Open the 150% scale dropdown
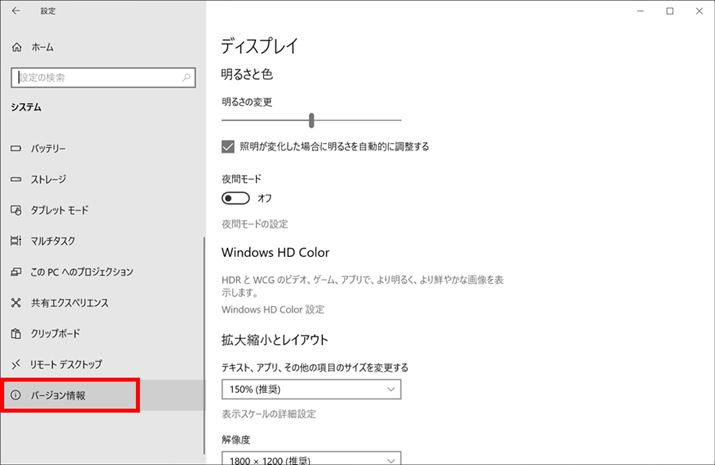The height and width of the screenshot is (465, 715). (x=311, y=389)
